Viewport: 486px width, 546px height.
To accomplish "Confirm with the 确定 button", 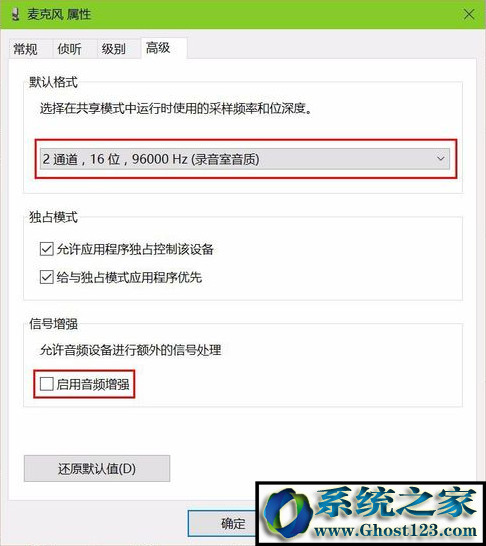I will tap(222, 523).
